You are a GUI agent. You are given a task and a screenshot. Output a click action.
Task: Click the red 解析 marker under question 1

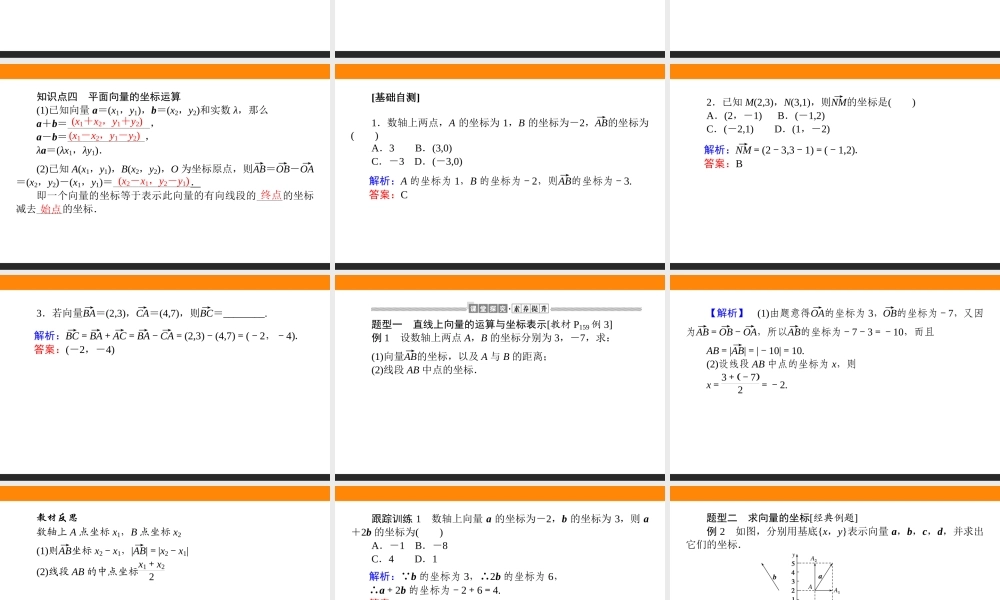(378, 181)
